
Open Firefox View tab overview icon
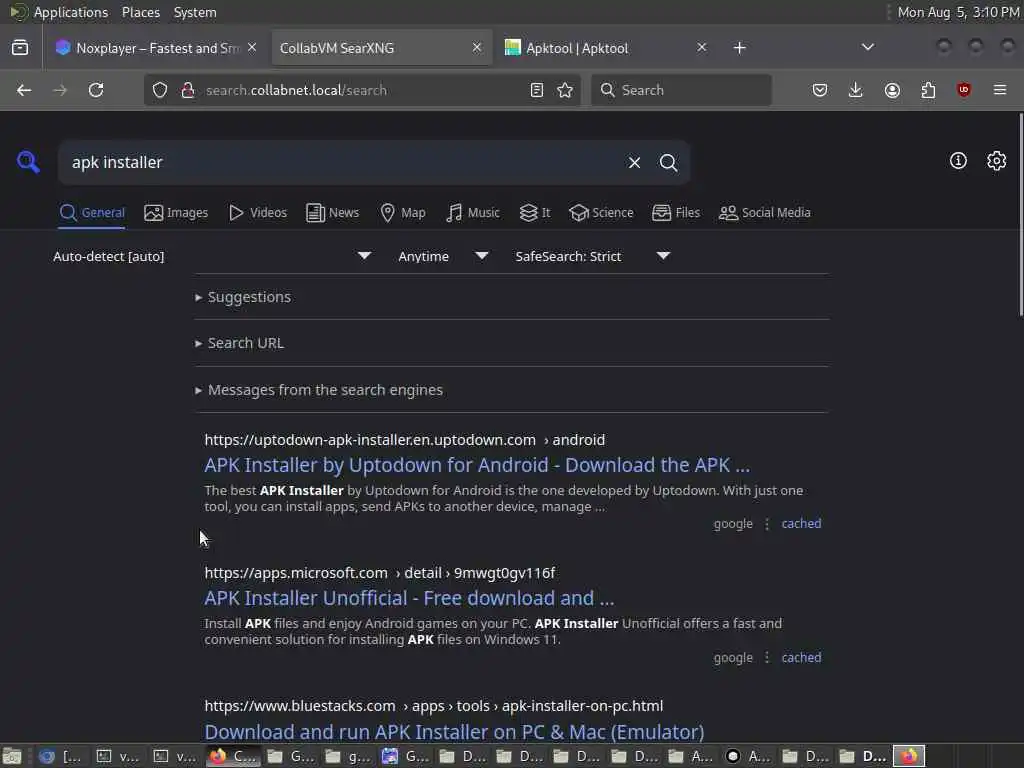20,48
